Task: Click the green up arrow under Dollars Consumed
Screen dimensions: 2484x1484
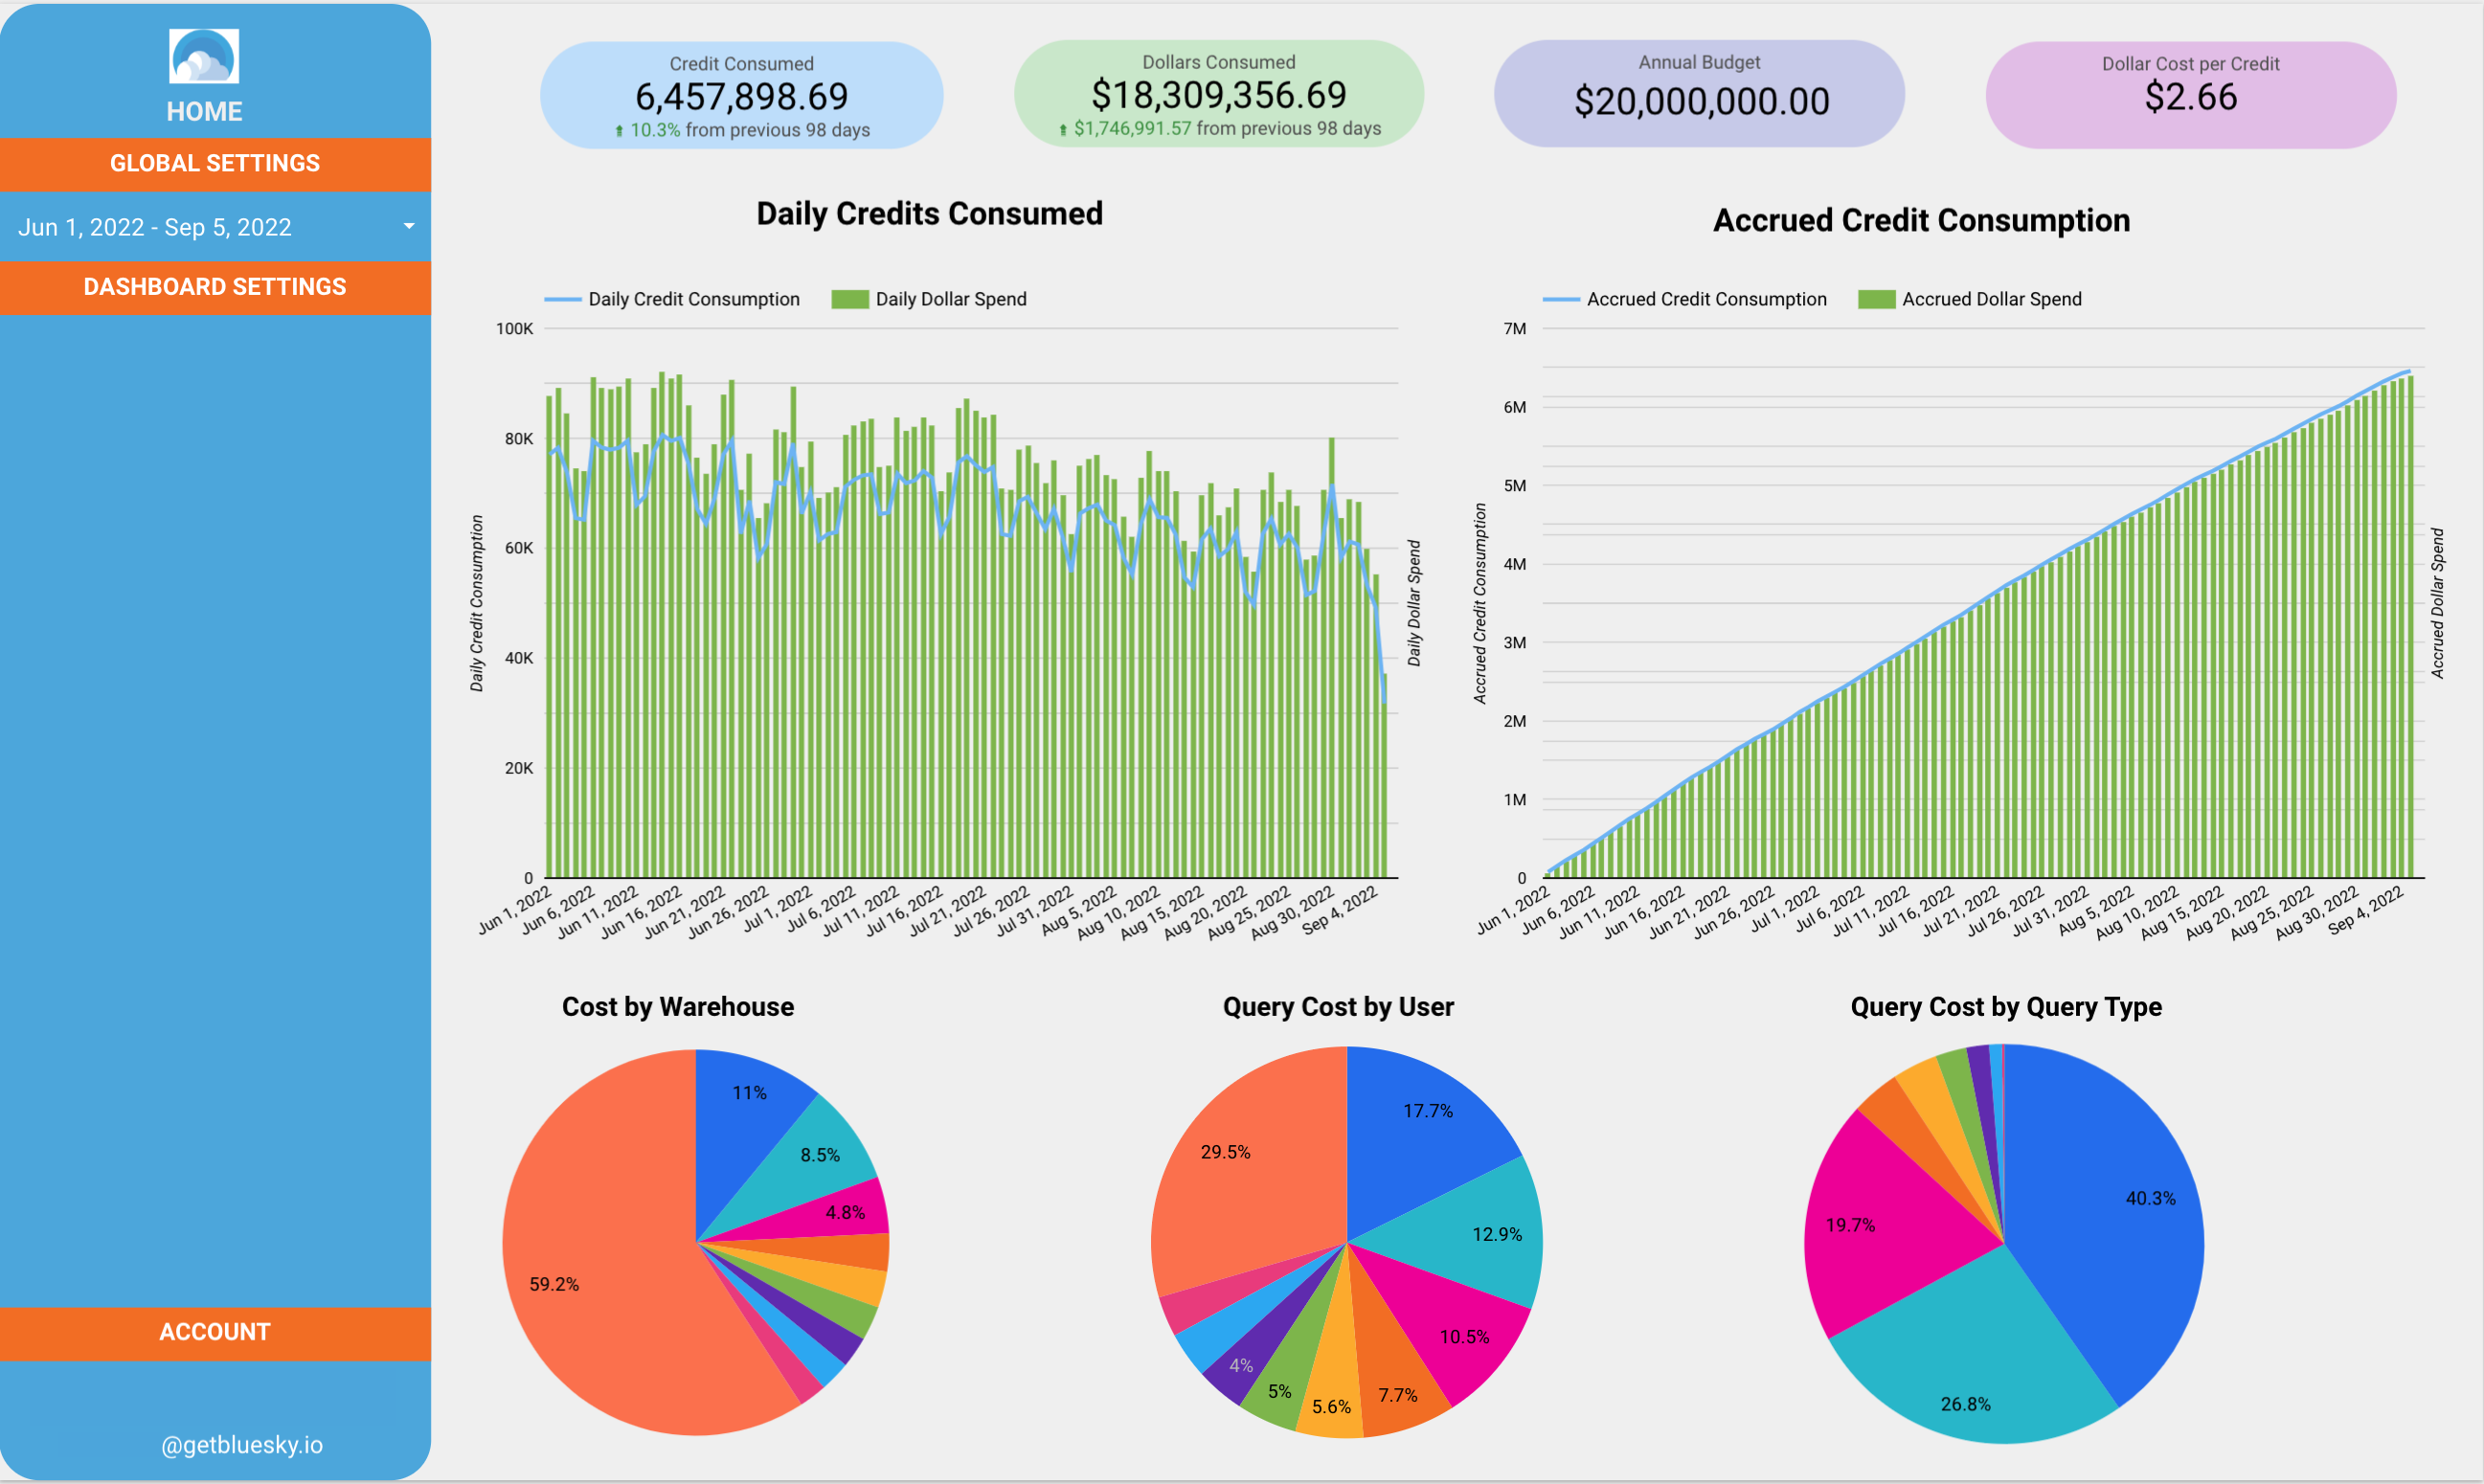Action: (x=1062, y=129)
